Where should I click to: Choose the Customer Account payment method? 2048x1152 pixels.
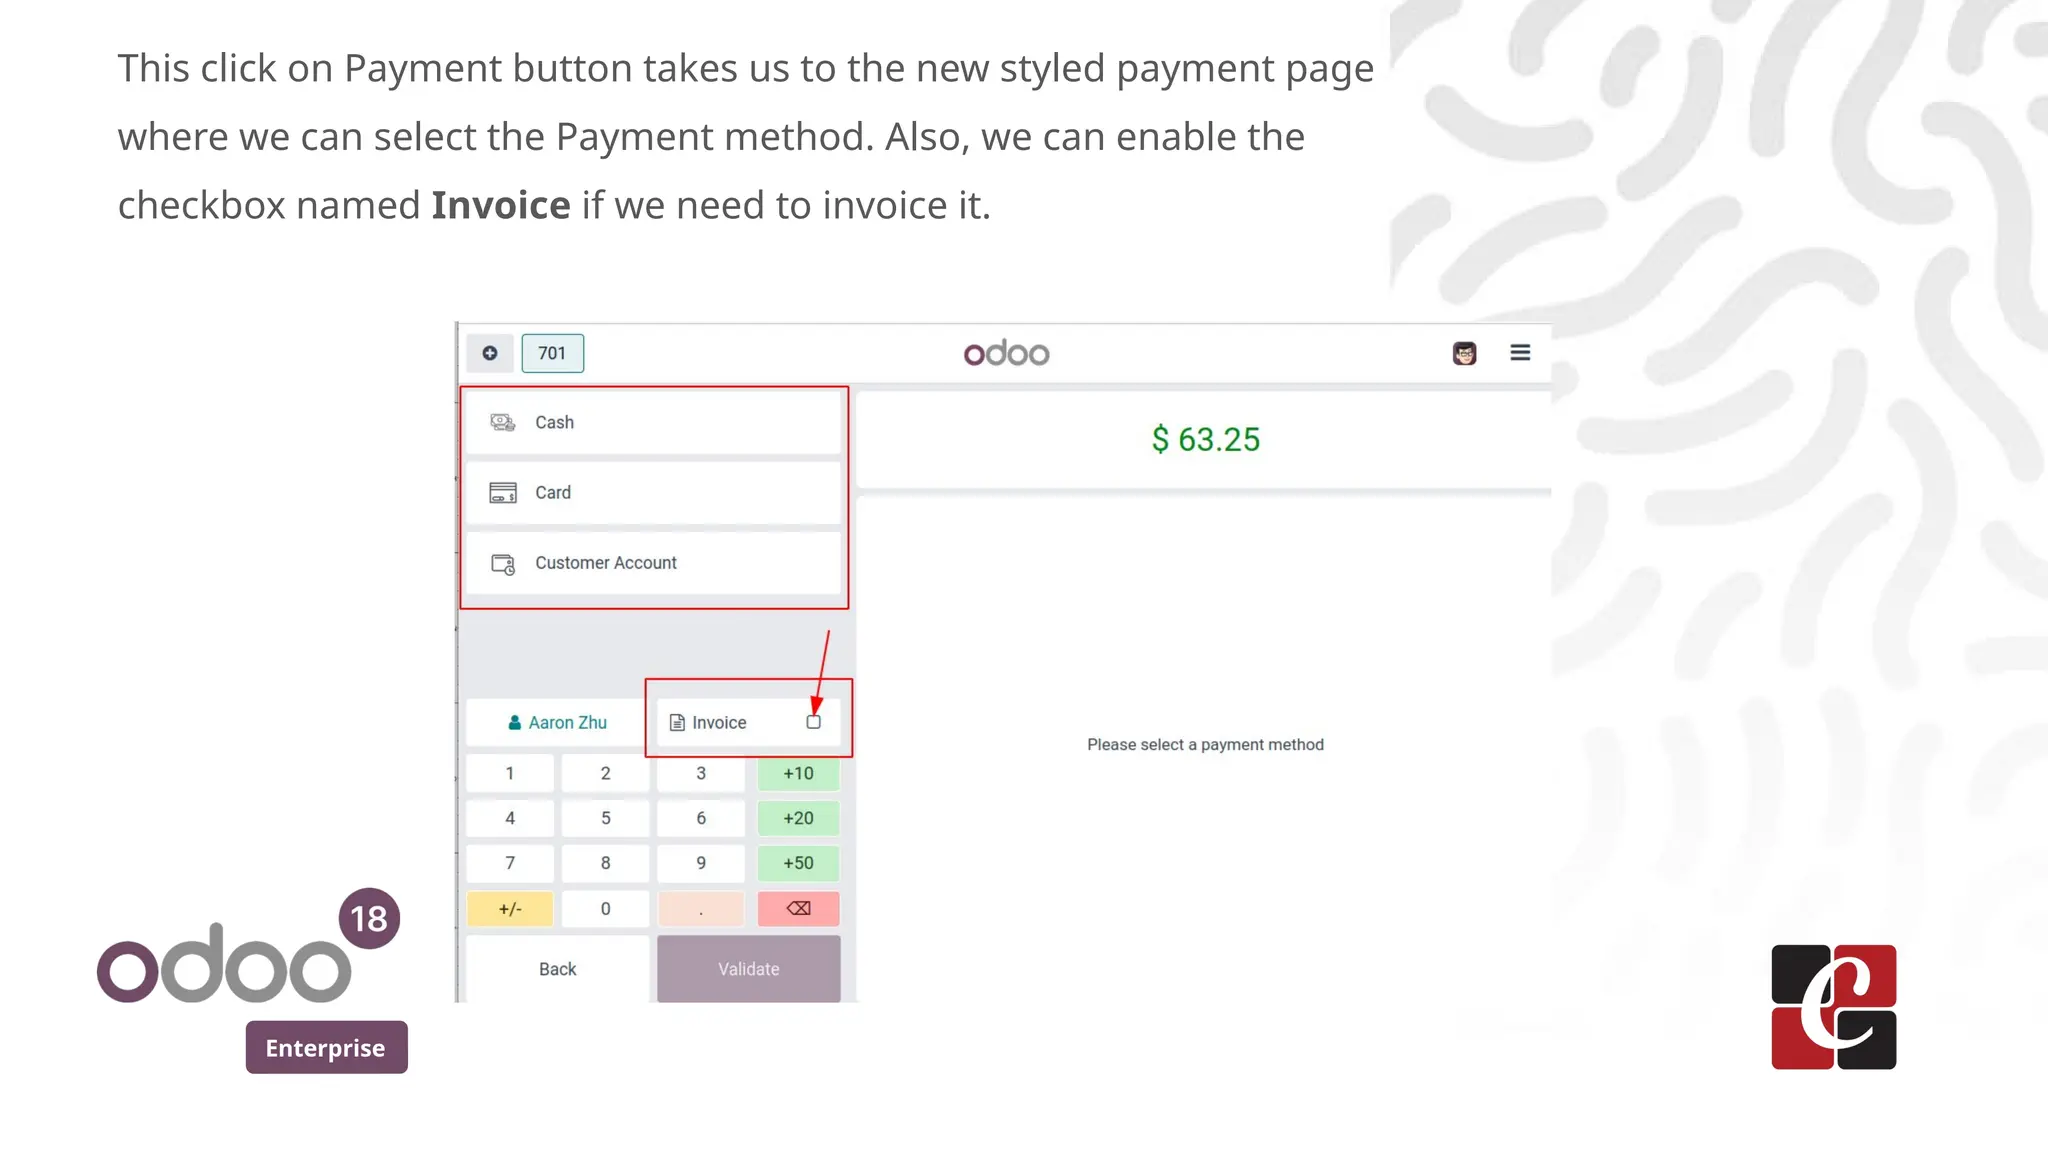[x=654, y=563]
